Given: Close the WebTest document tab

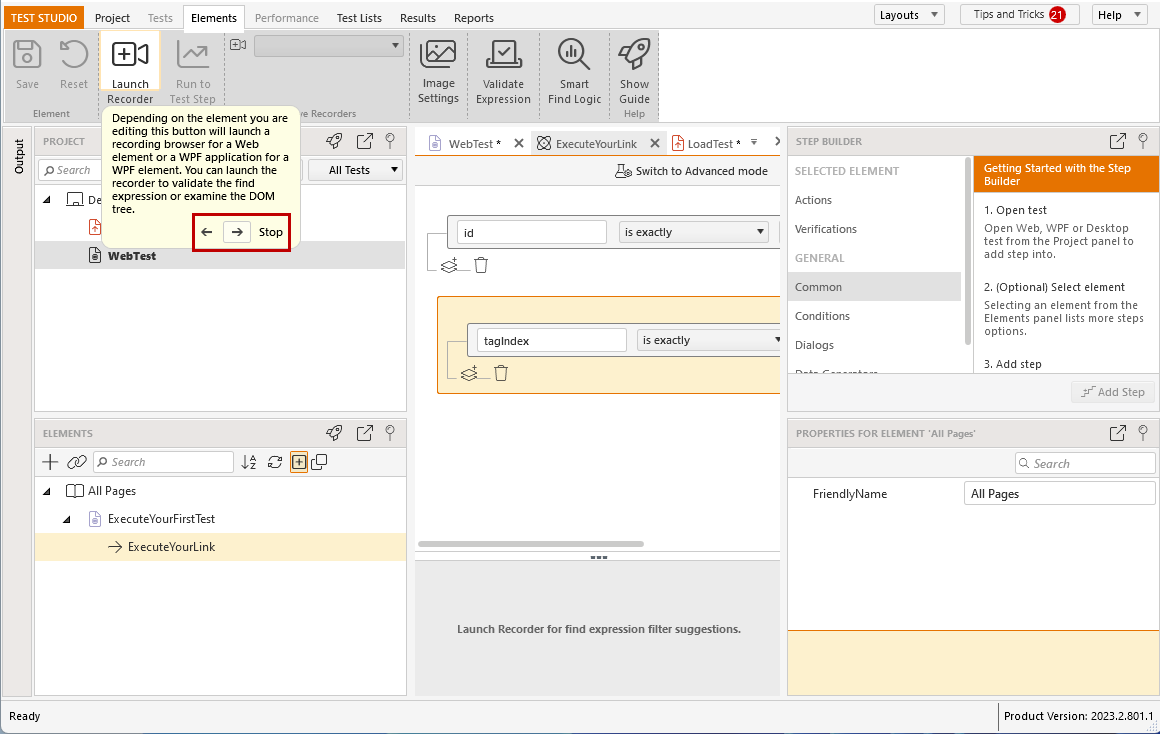Looking at the screenshot, I should [519, 144].
